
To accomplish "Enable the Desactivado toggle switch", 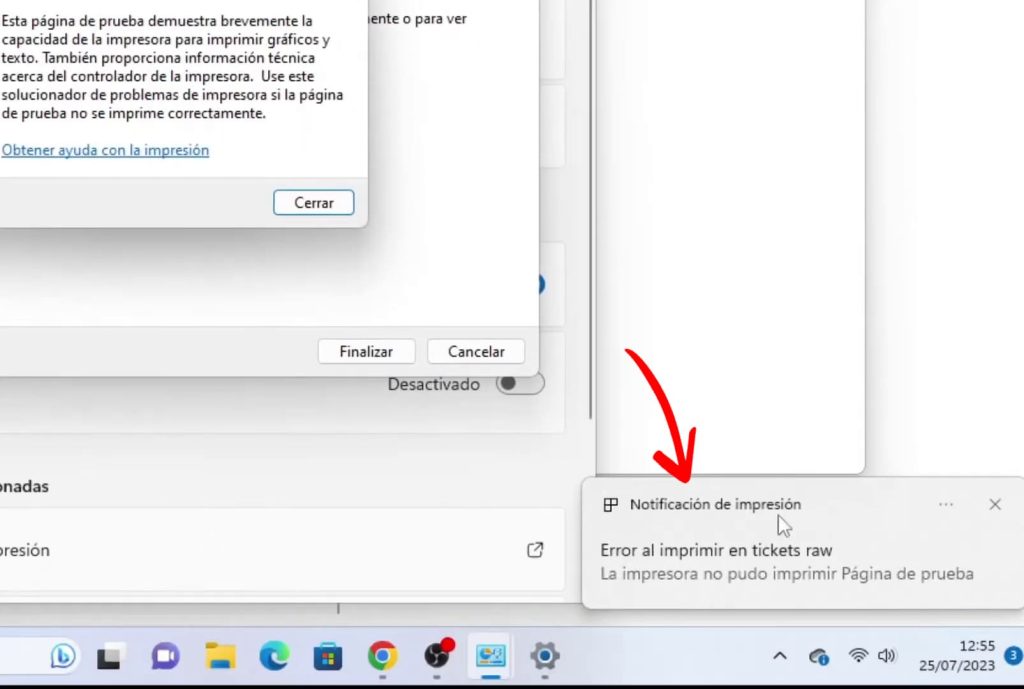I will (x=519, y=383).
